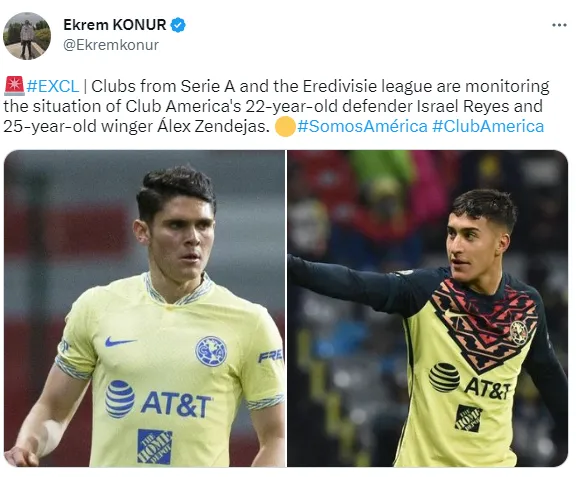Open the #SomosAmérica hashtag
The image size is (576, 477).
(x=362, y=126)
